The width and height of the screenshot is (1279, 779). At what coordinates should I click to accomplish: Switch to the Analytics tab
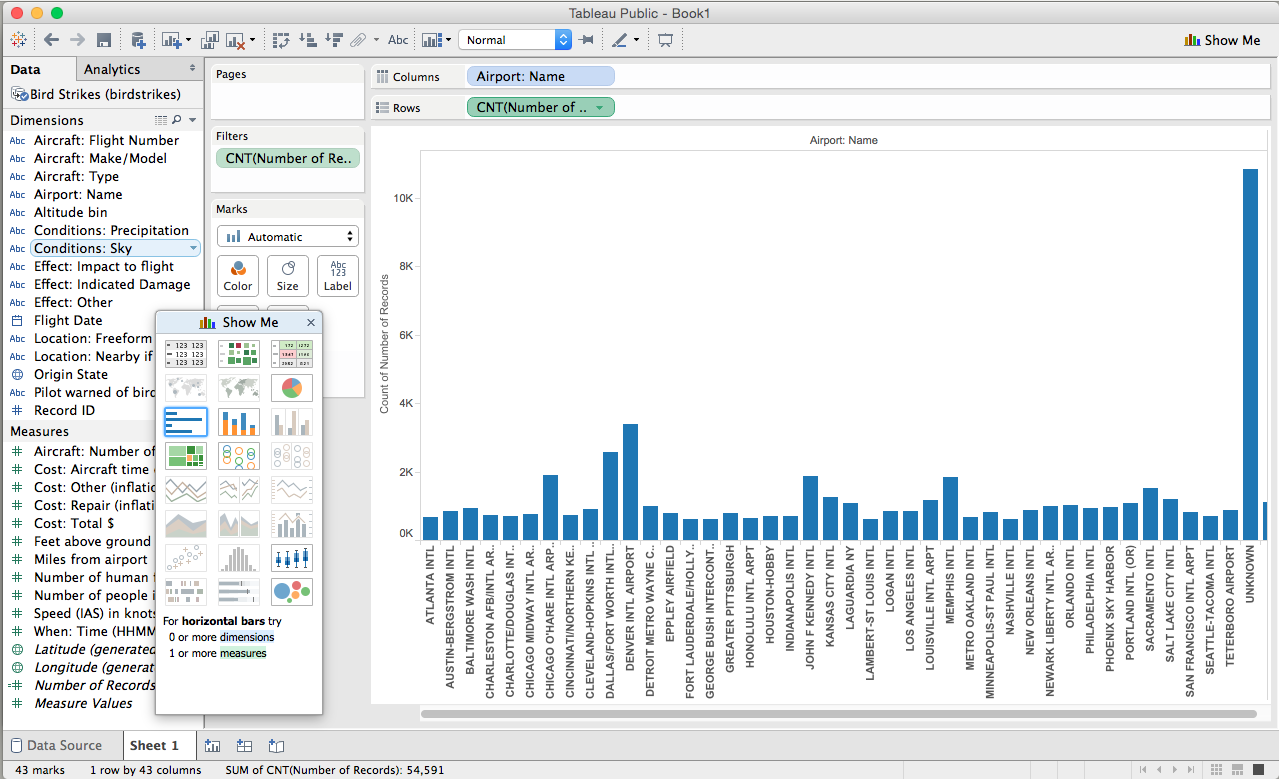(x=112, y=69)
